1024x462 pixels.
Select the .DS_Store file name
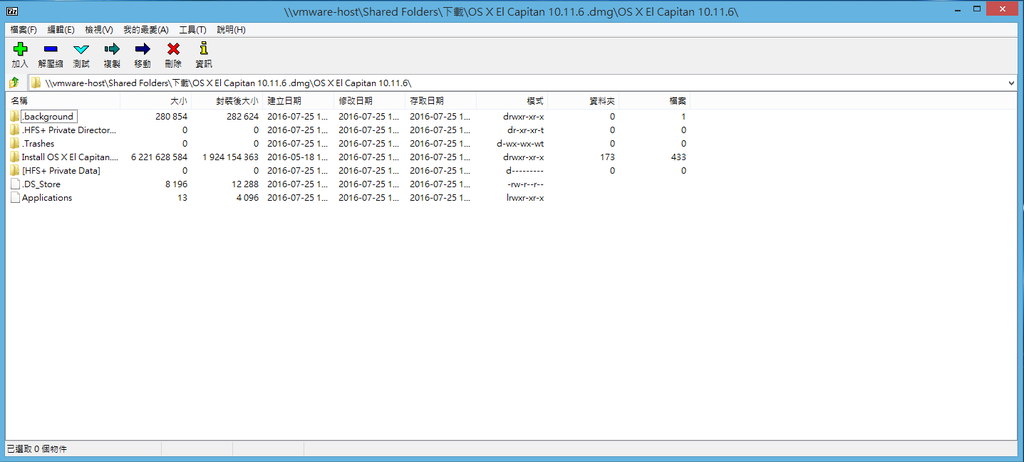coord(41,184)
